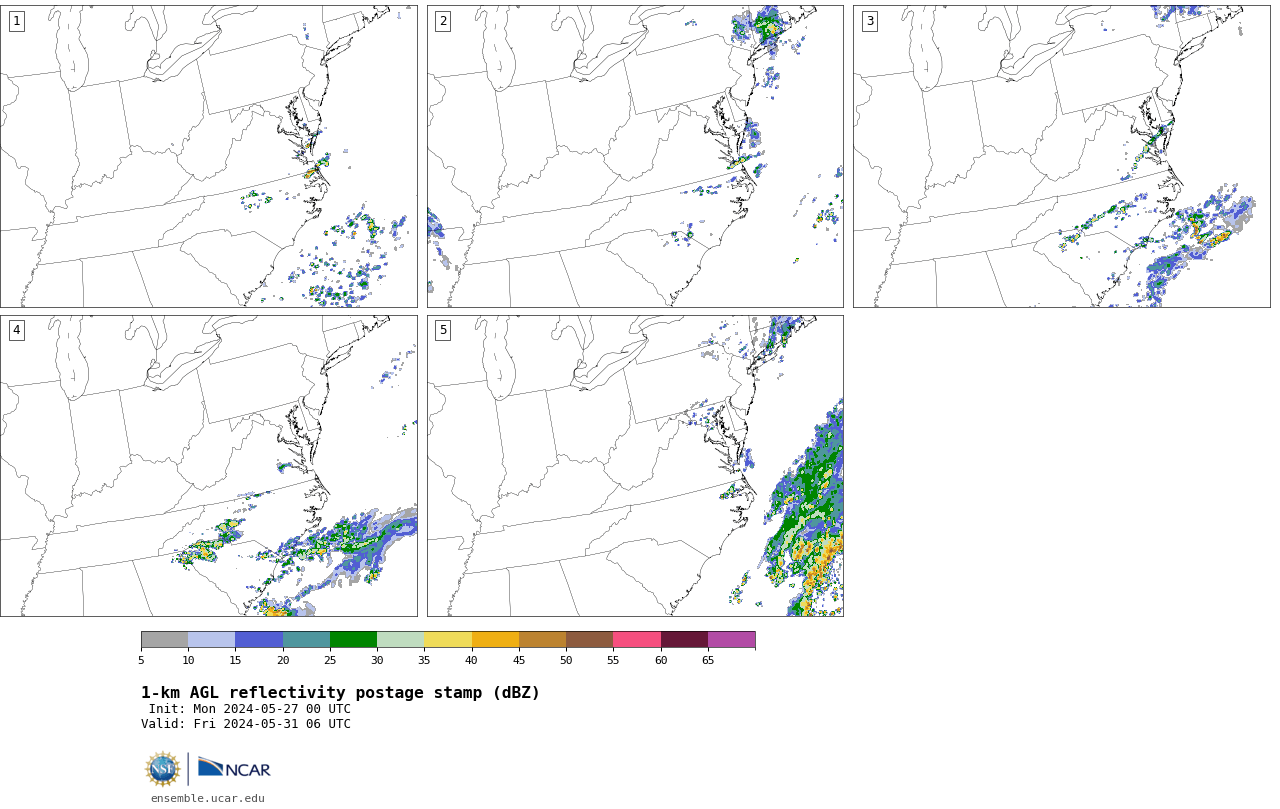Click the pale green 30-35 dBZ swatch
Viewport: 1280px width, 809px height.
pyautogui.click(x=400, y=640)
